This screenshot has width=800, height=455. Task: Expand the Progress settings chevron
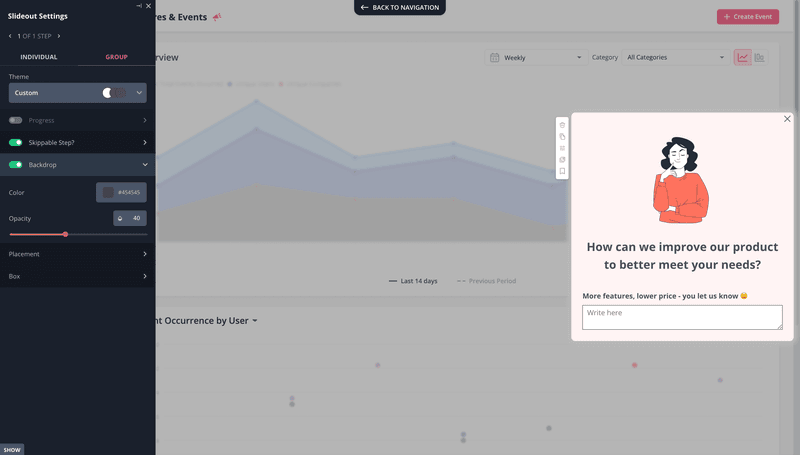click(x=145, y=120)
